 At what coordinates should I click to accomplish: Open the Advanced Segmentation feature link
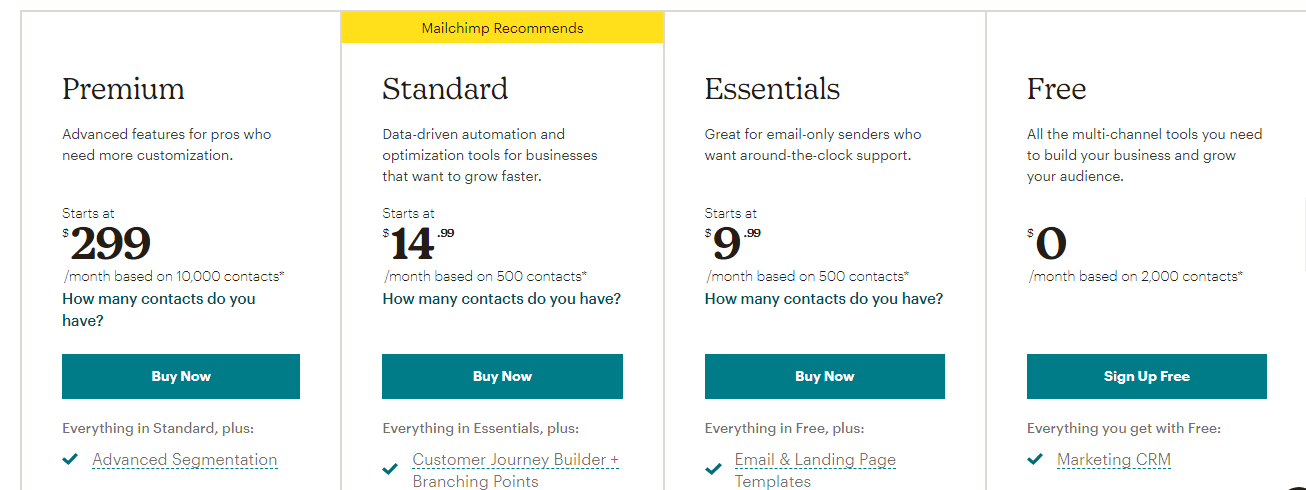[185, 460]
